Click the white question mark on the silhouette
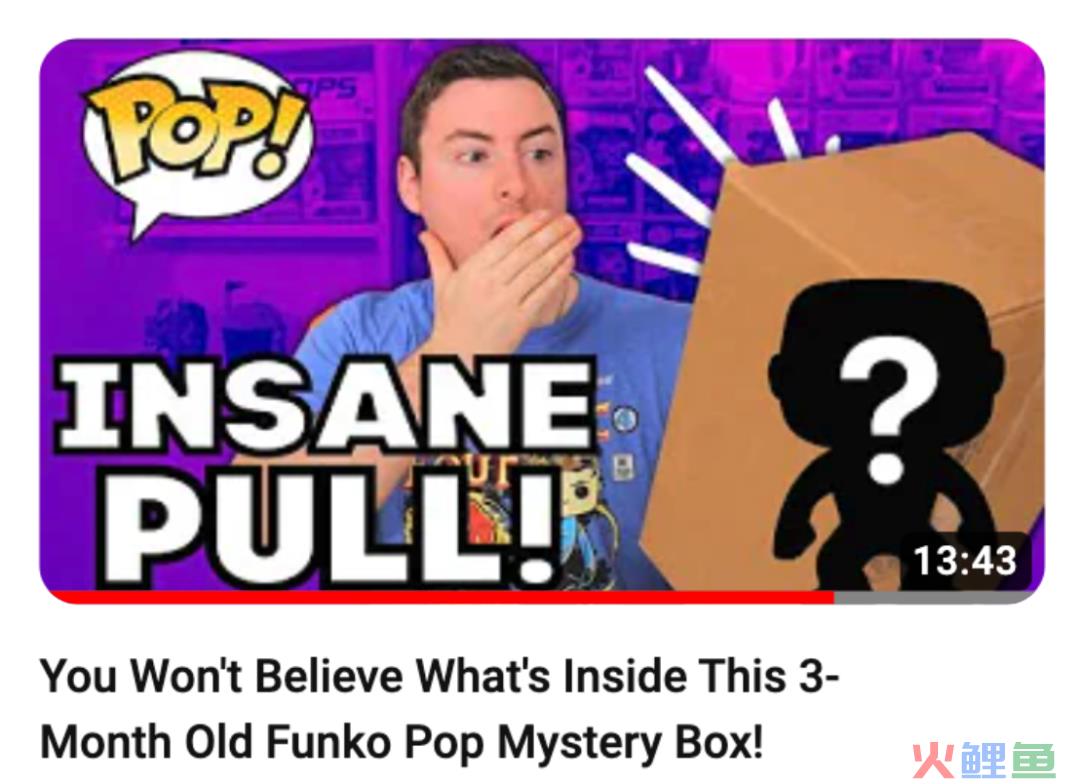This screenshot has width=1080, height=784. pos(888,409)
